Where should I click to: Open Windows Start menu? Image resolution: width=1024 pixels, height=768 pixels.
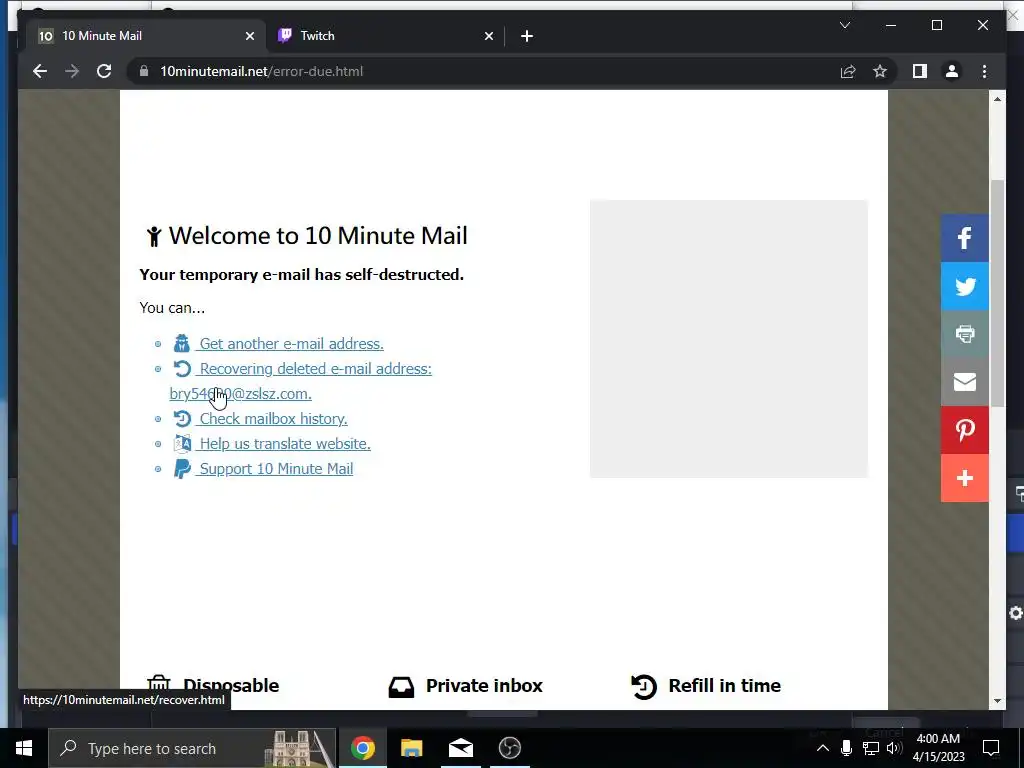click(24, 748)
